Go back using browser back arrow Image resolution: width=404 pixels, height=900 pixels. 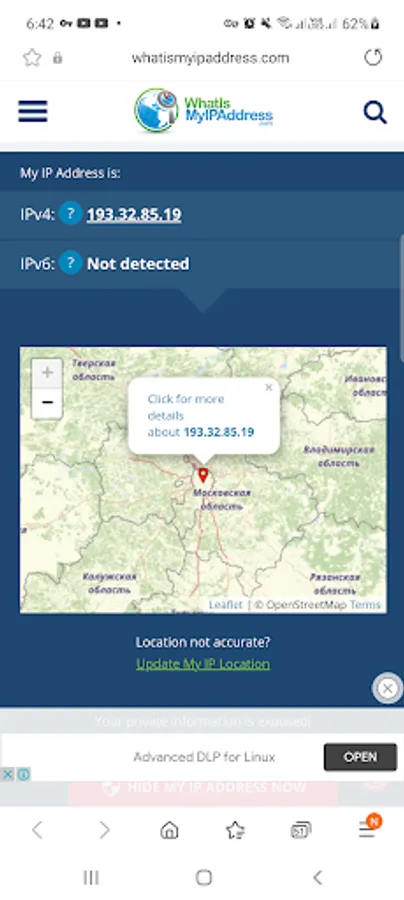(37, 830)
